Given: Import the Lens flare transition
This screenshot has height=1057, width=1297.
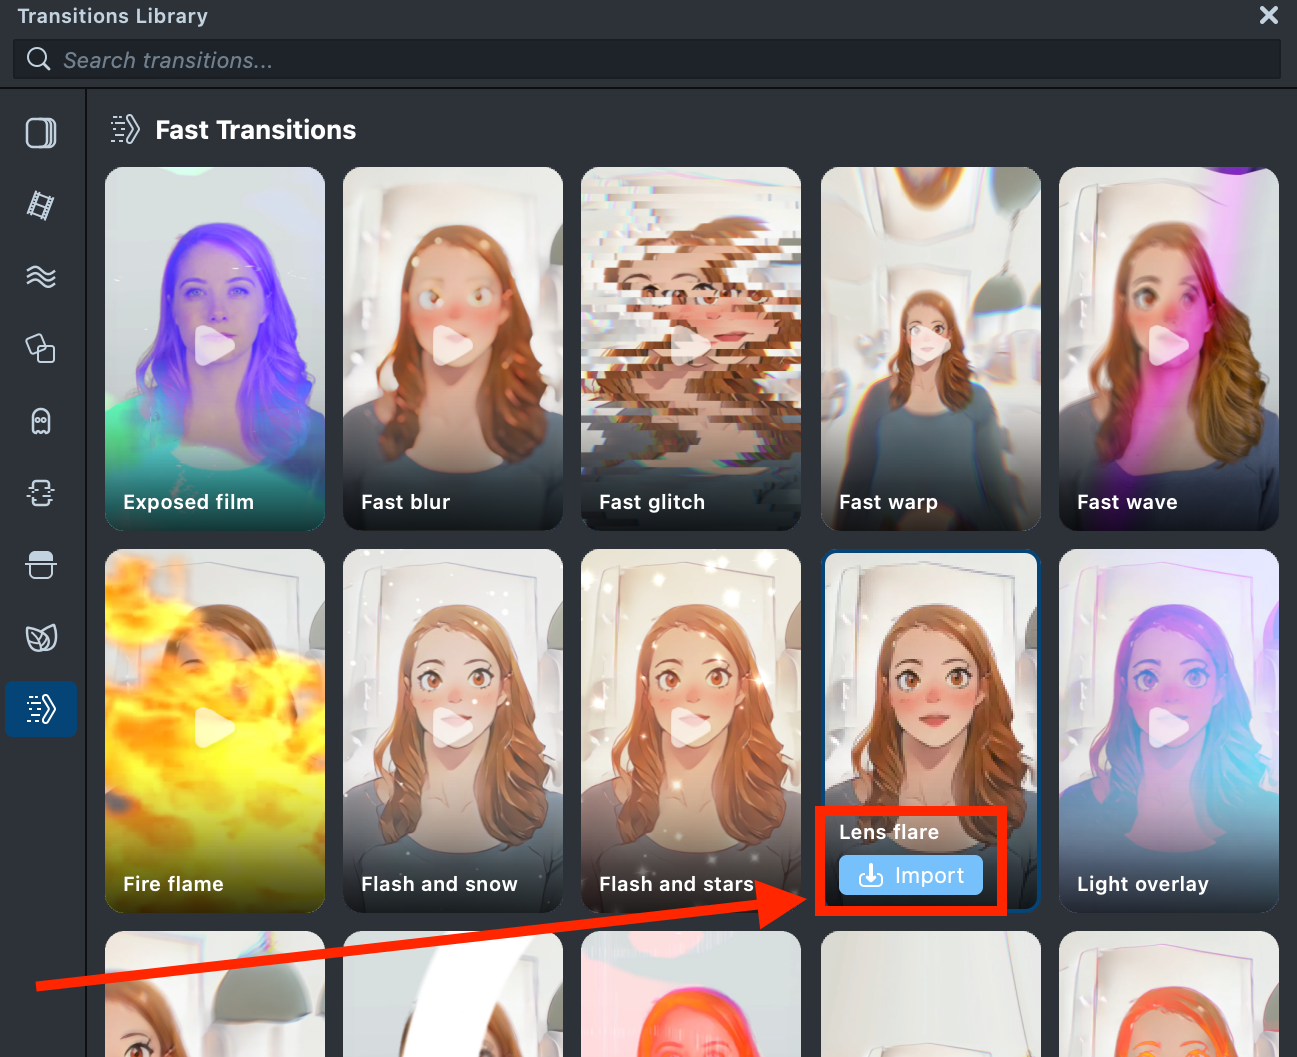Looking at the screenshot, I should click(x=911, y=876).
